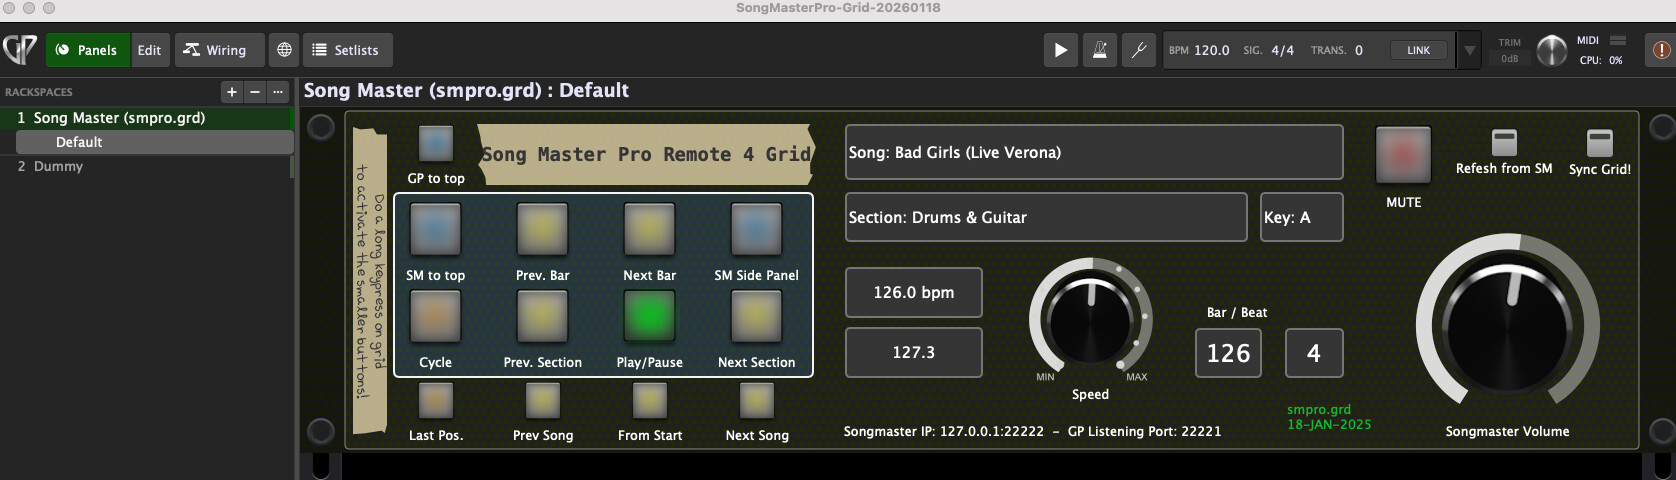Click the Songmaster Volume knob
Image resolution: width=1676 pixels, height=480 pixels.
pyautogui.click(x=1507, y=325)
